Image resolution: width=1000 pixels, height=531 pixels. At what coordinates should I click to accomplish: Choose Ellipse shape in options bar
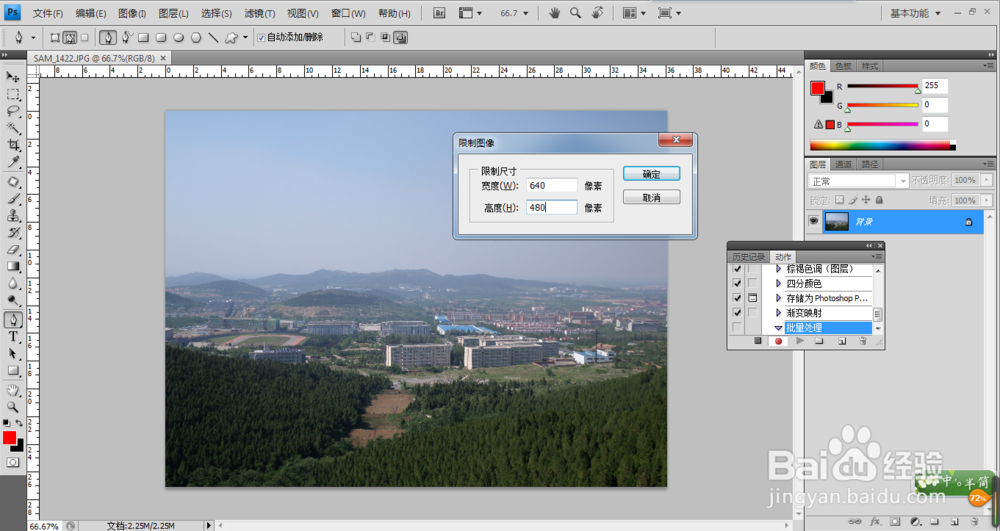point(179,38)
